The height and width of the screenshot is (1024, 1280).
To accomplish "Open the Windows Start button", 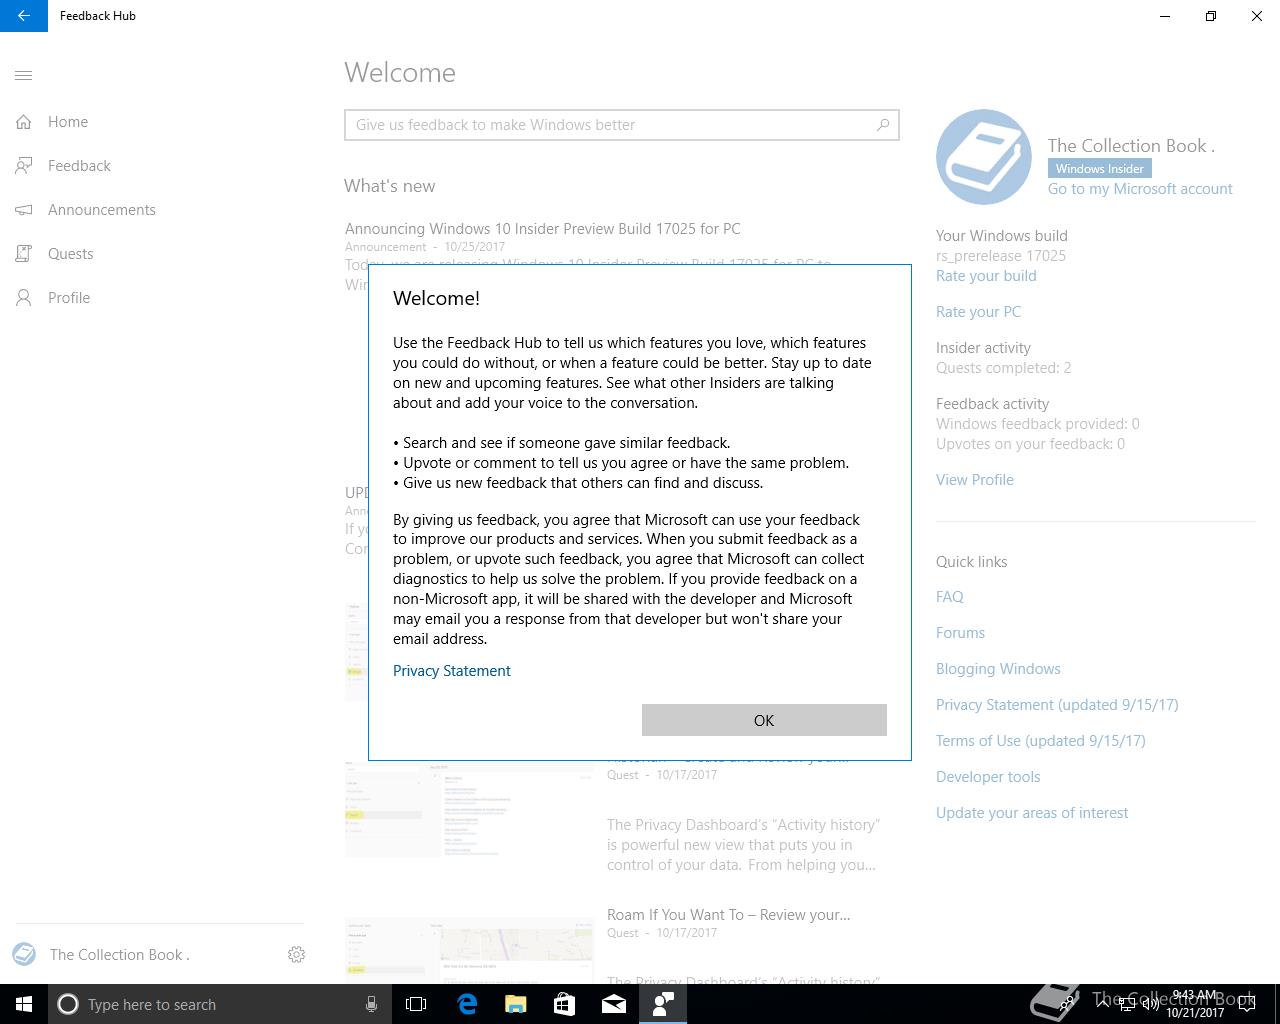I will (x=24, y=1004).
